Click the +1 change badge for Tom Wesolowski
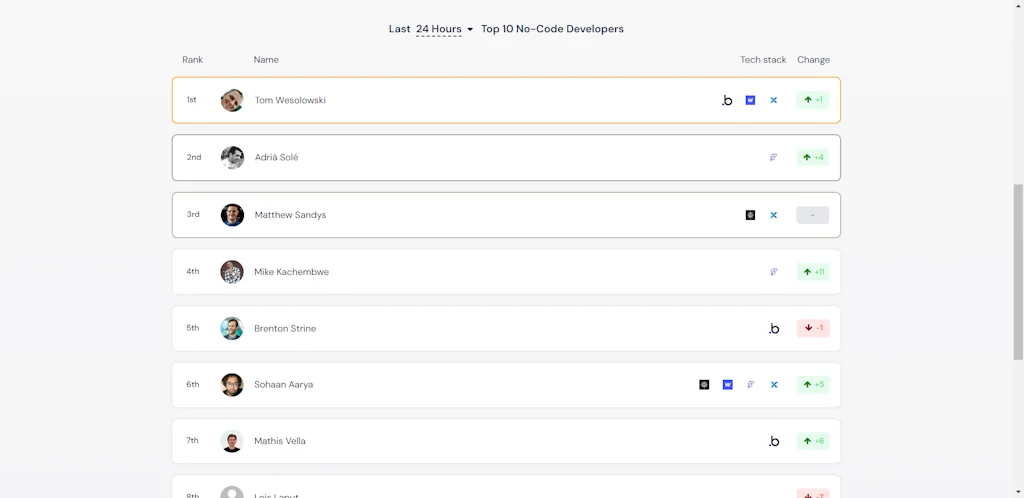This screenshot has width=1024, height=498. tap(812, 100)
